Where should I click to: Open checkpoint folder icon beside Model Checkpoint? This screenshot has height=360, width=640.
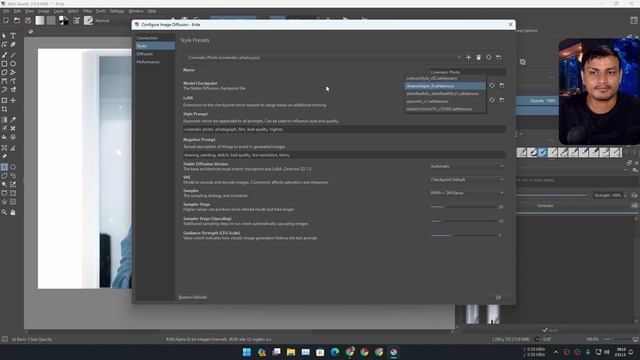pyautogui.click(x=502, y=85)
